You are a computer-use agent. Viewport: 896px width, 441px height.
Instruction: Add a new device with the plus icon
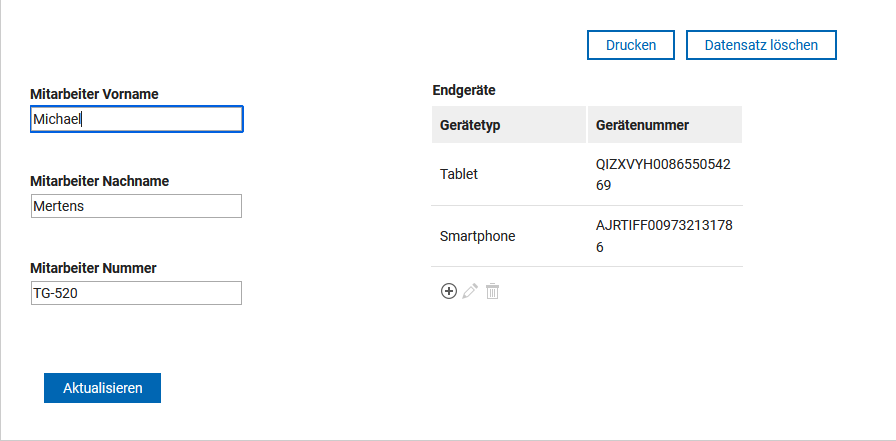pos(449,291)
